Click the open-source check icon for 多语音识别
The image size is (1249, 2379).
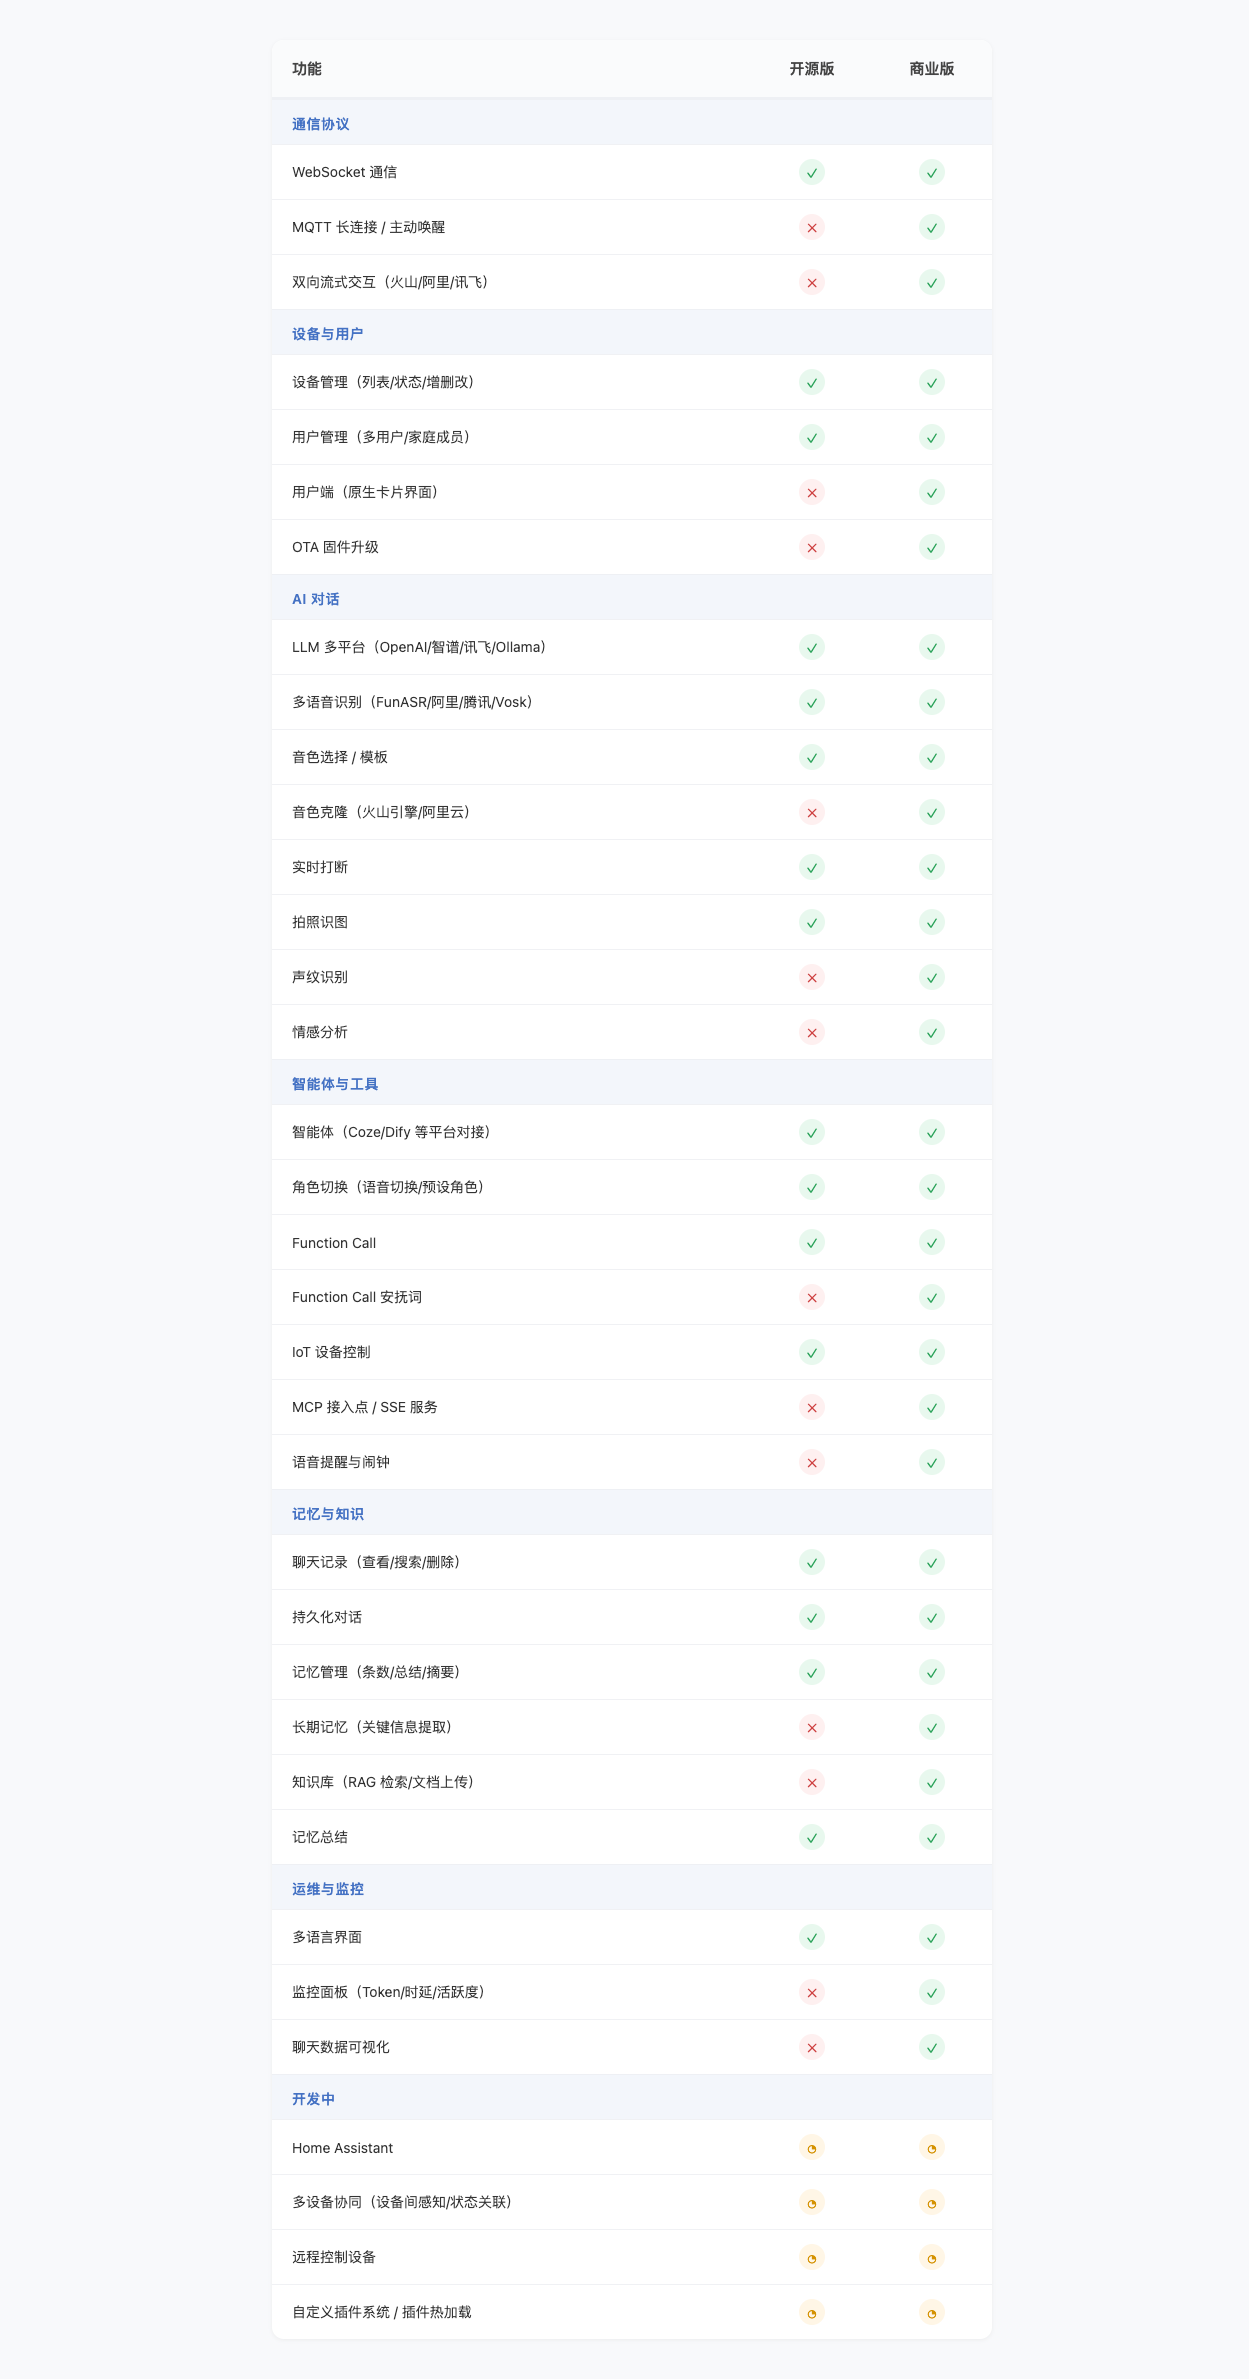tap(812, 702)
